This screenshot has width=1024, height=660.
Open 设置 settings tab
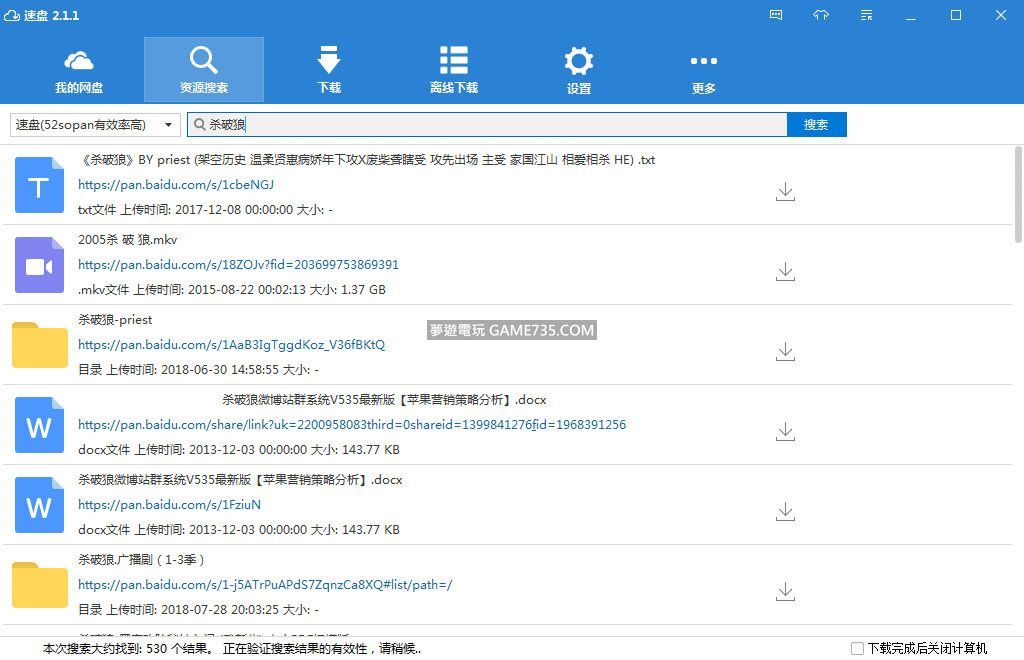coord(579,71)
